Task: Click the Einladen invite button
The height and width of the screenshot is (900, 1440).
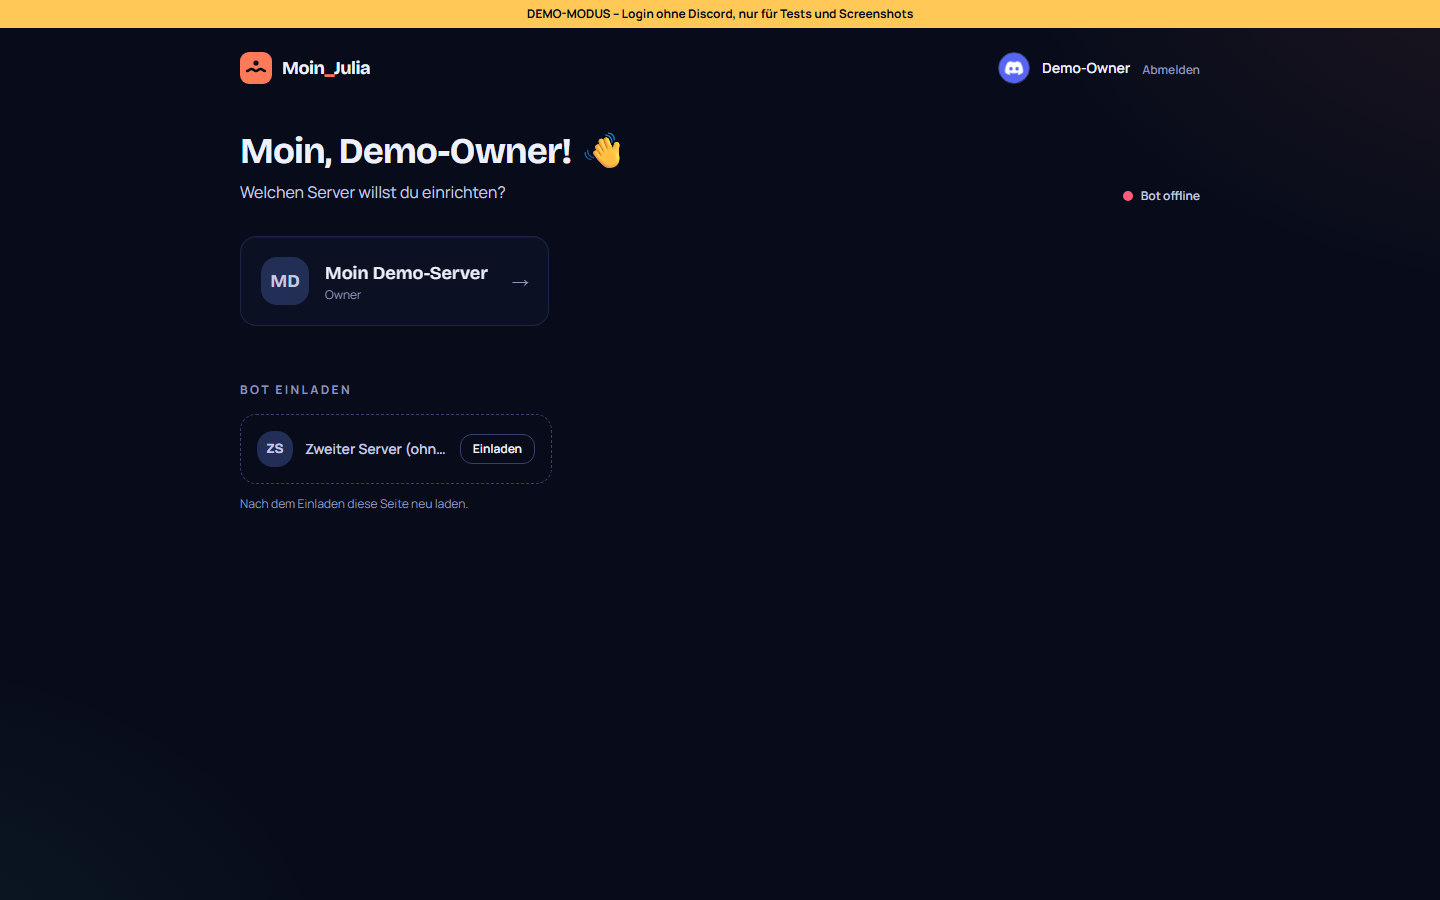Action: click(497, 449)
